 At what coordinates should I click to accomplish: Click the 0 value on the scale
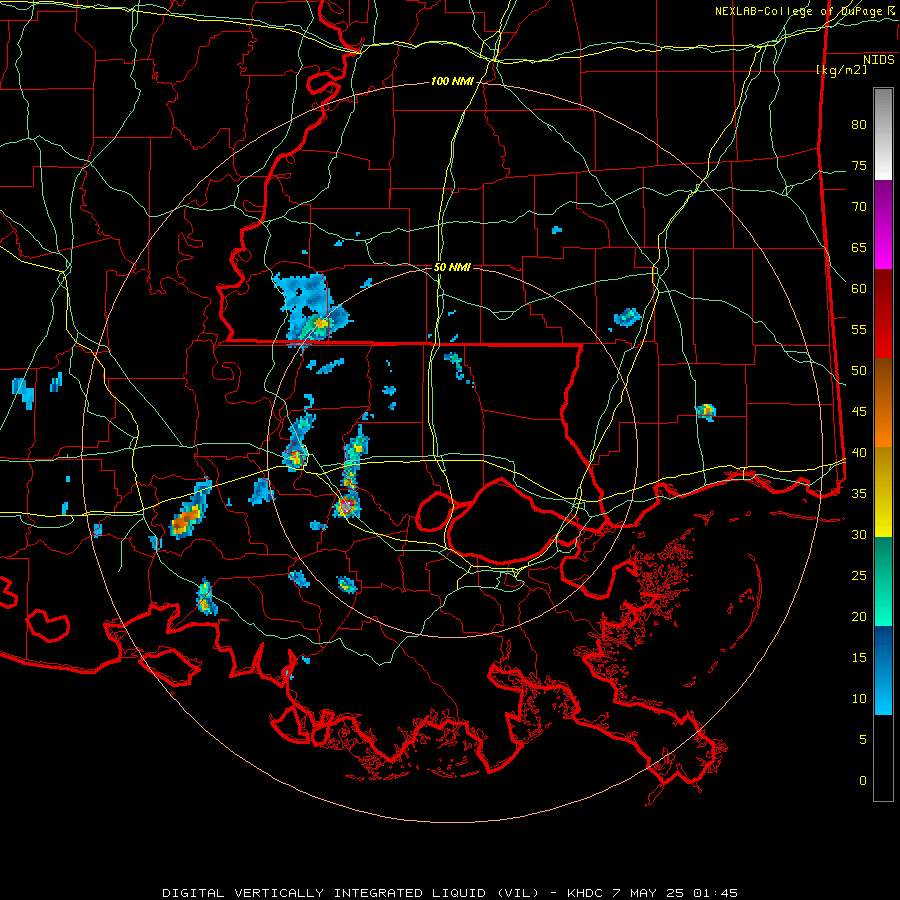(x=863, y=781)
